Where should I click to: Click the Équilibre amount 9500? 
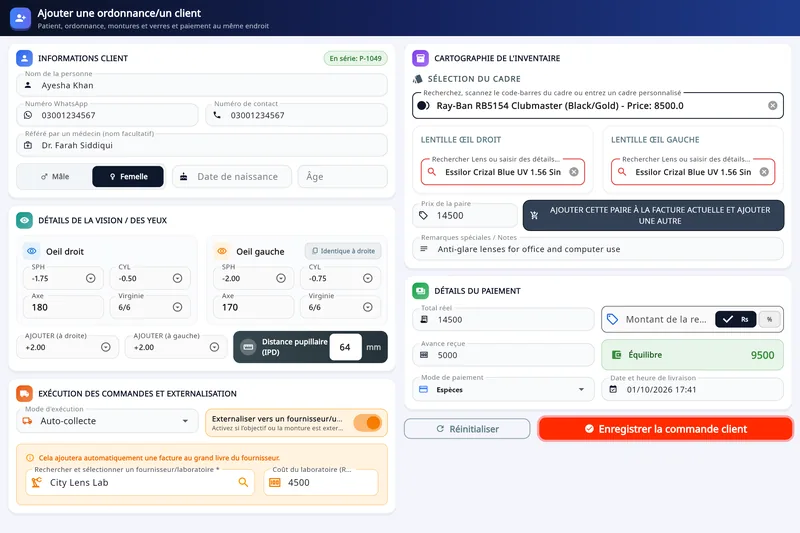pos(762,355)
